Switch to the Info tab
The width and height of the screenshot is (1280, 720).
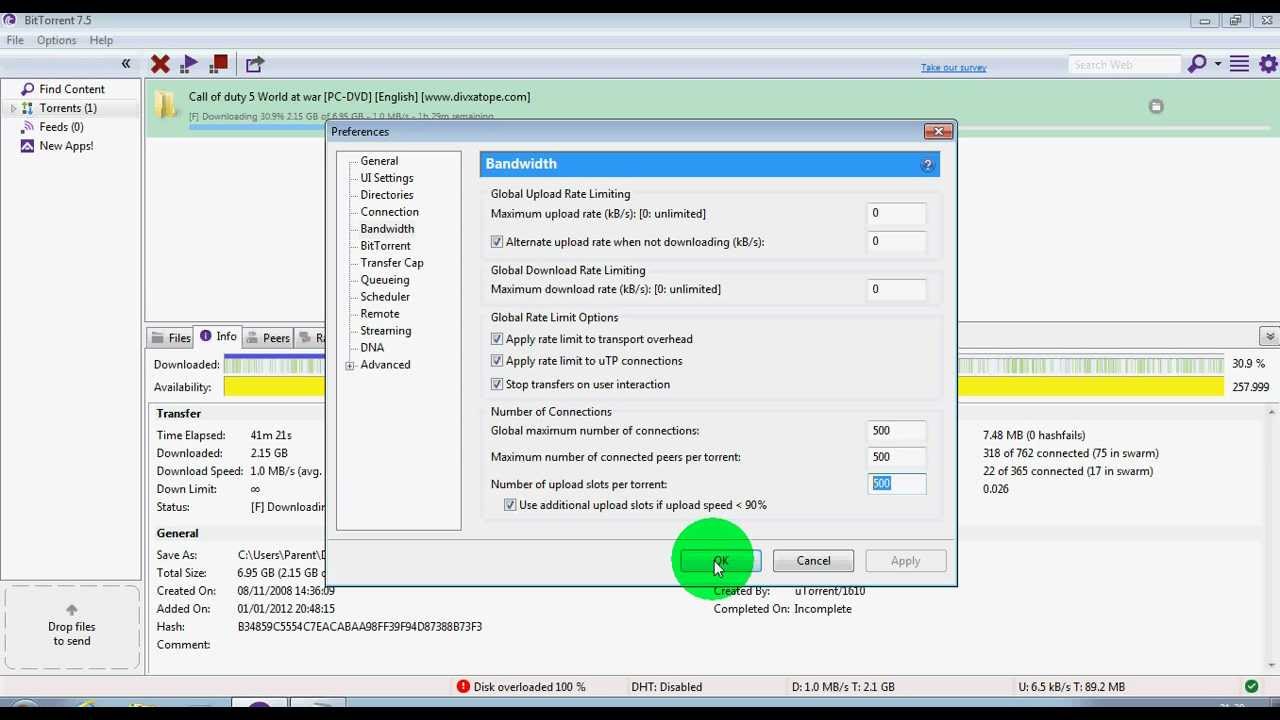pyautogui.click(x=218, y=337)
